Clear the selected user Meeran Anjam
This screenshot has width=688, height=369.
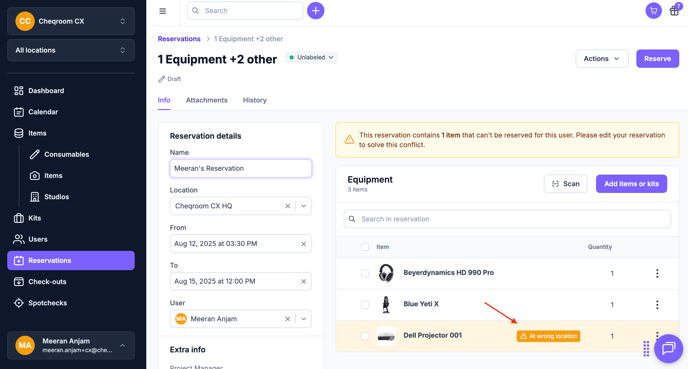287,319
